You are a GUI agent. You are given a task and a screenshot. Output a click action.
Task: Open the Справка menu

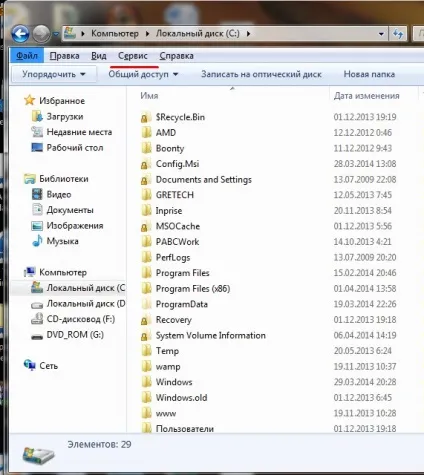click(x=176, y=56)
